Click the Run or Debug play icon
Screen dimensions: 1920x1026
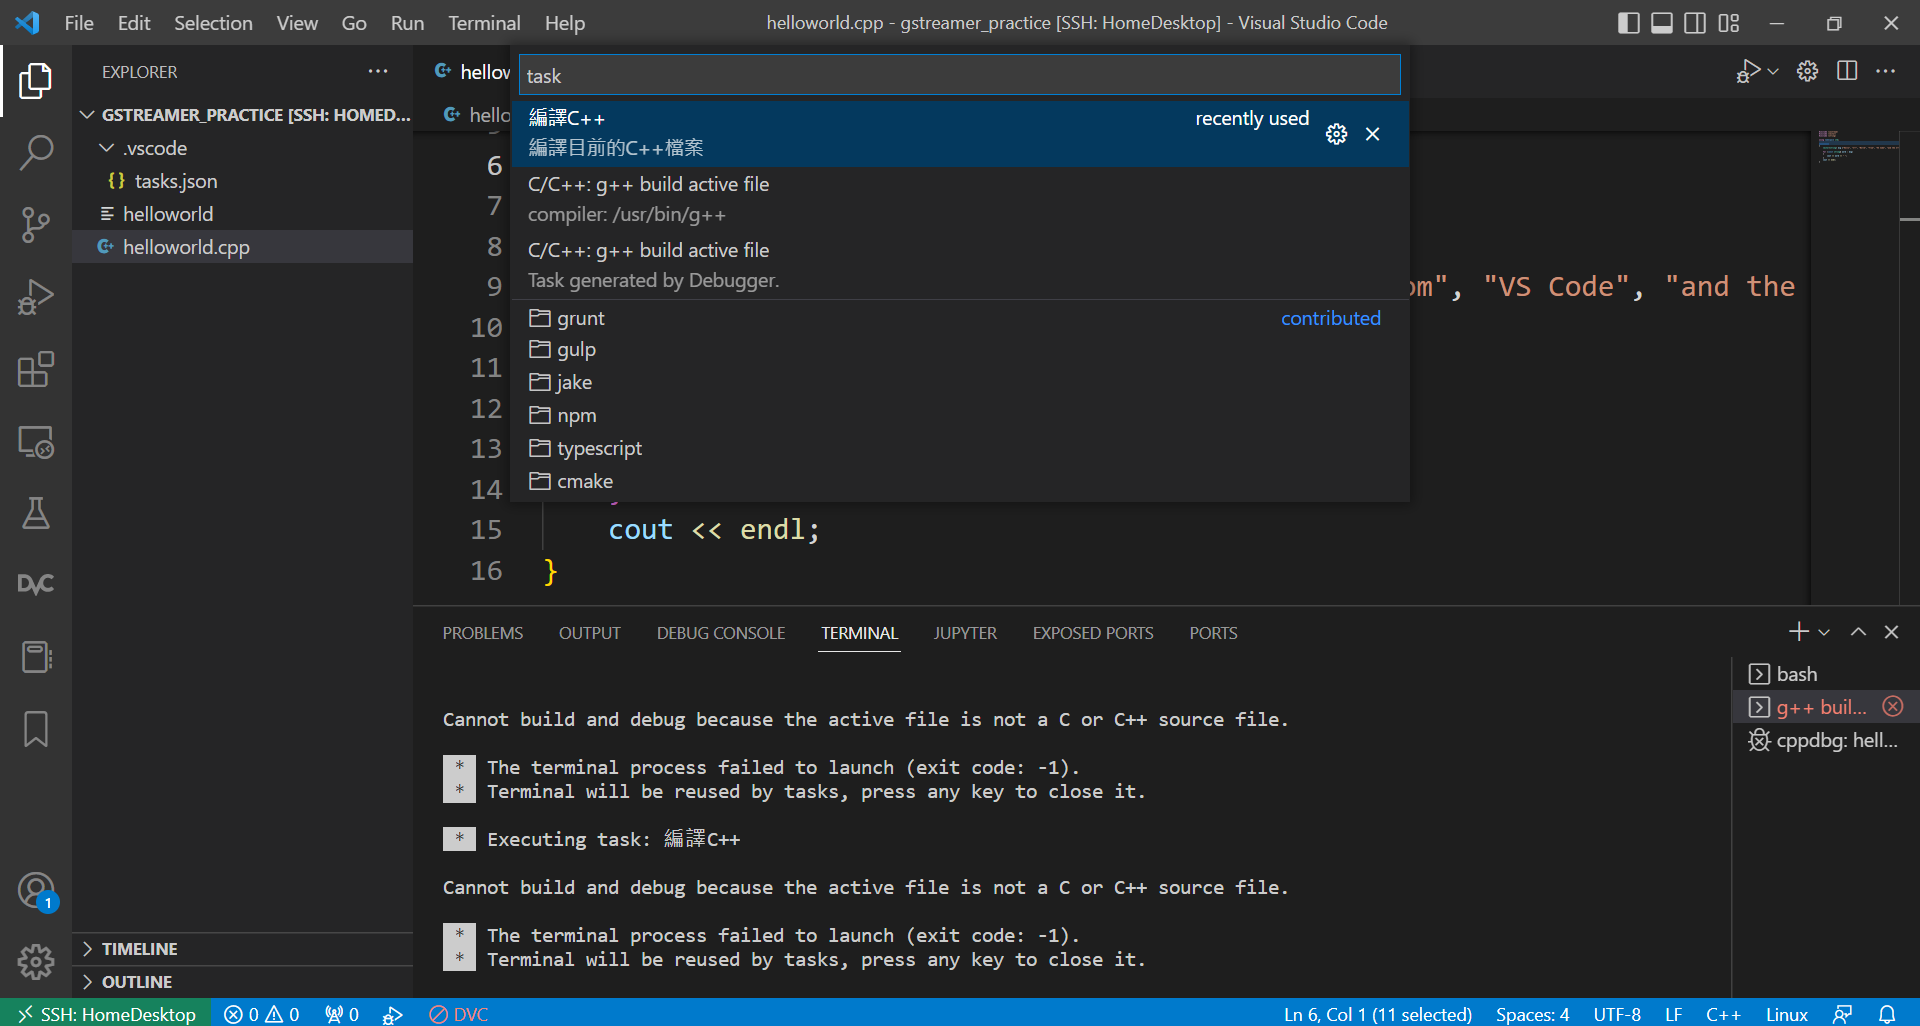(1747, 72)
